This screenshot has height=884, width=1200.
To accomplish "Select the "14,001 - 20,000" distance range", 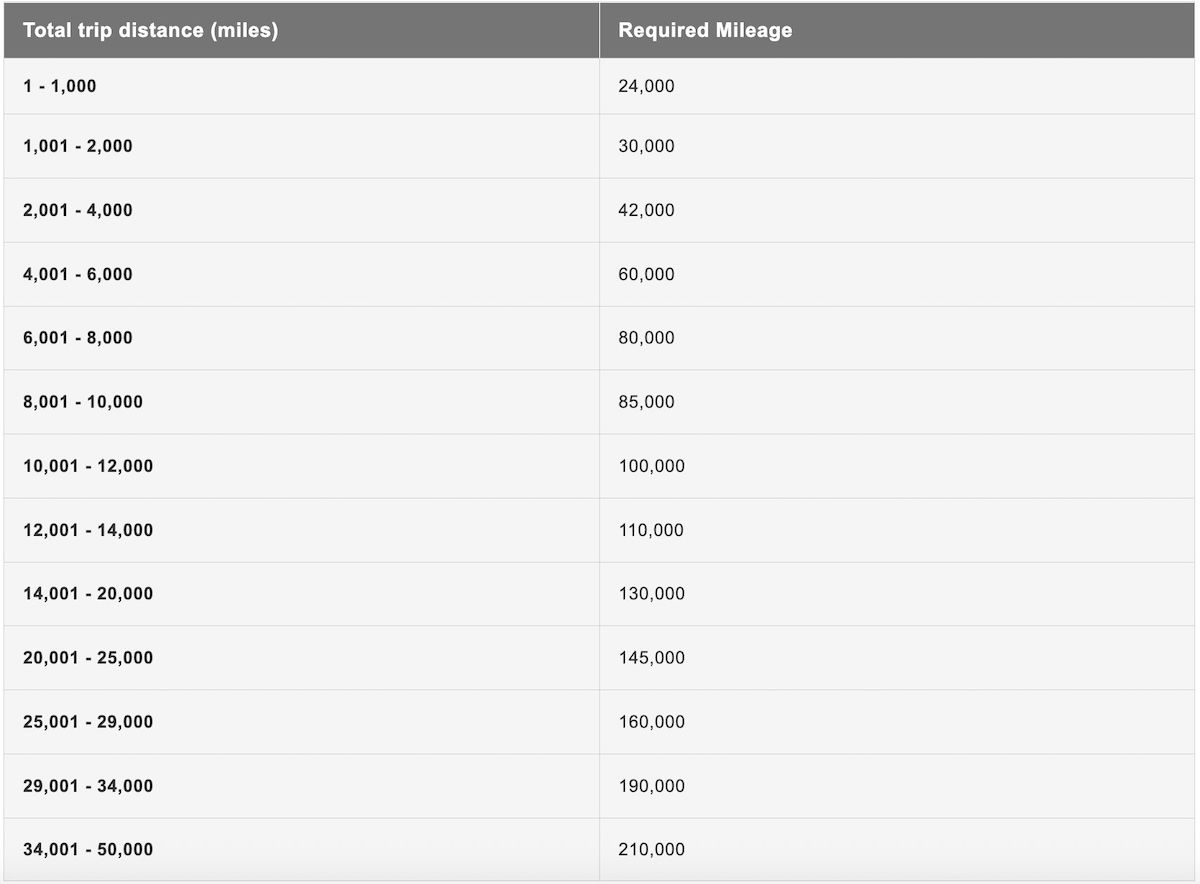I will click(88, 594).
